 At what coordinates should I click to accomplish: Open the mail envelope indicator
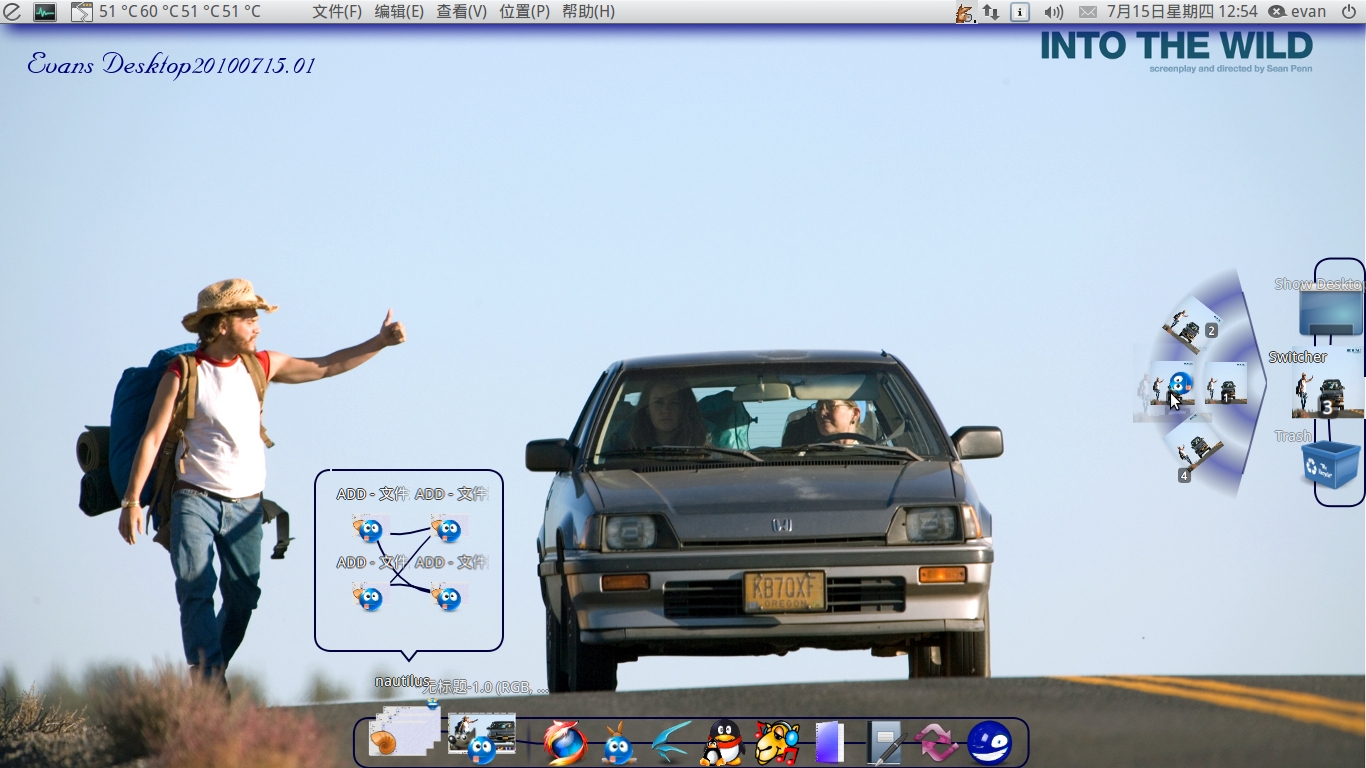tap(1088, 12)
